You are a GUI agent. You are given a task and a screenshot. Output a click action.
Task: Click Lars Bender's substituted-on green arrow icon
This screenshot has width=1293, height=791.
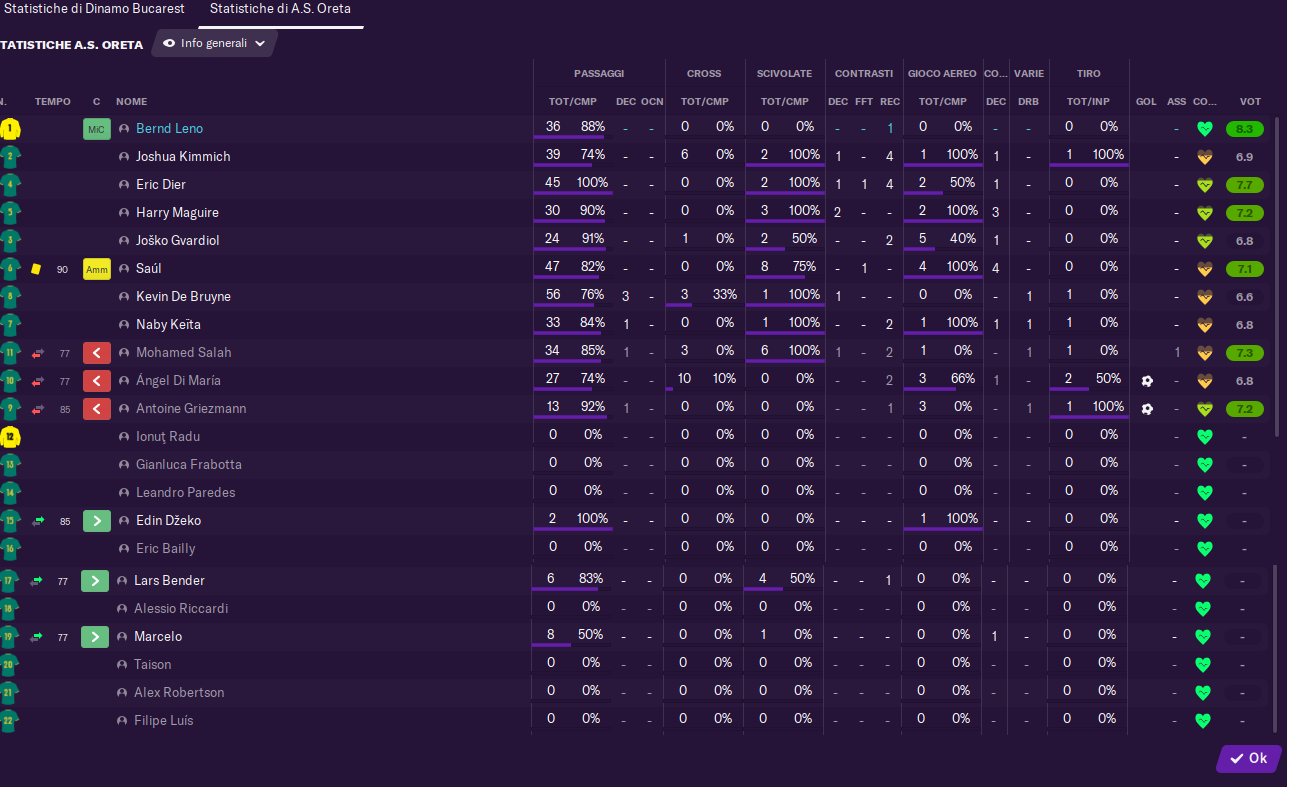click(94, 581)
